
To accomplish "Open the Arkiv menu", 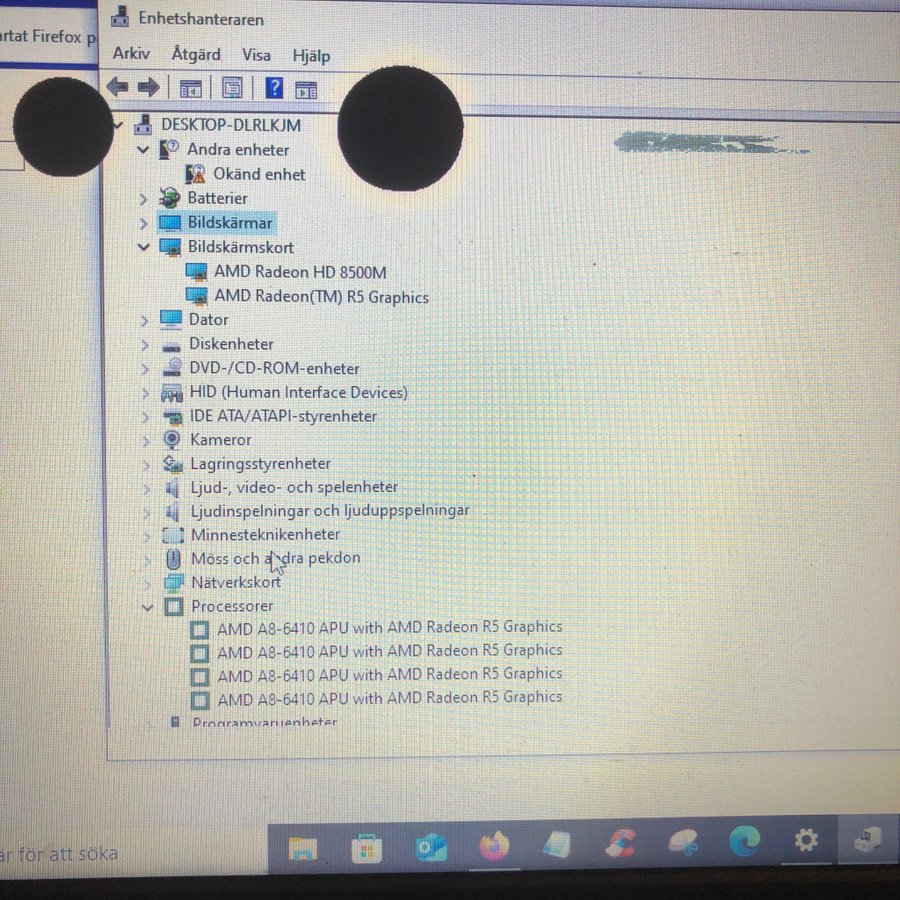I will pyautogui.click(x=131, y=53).
